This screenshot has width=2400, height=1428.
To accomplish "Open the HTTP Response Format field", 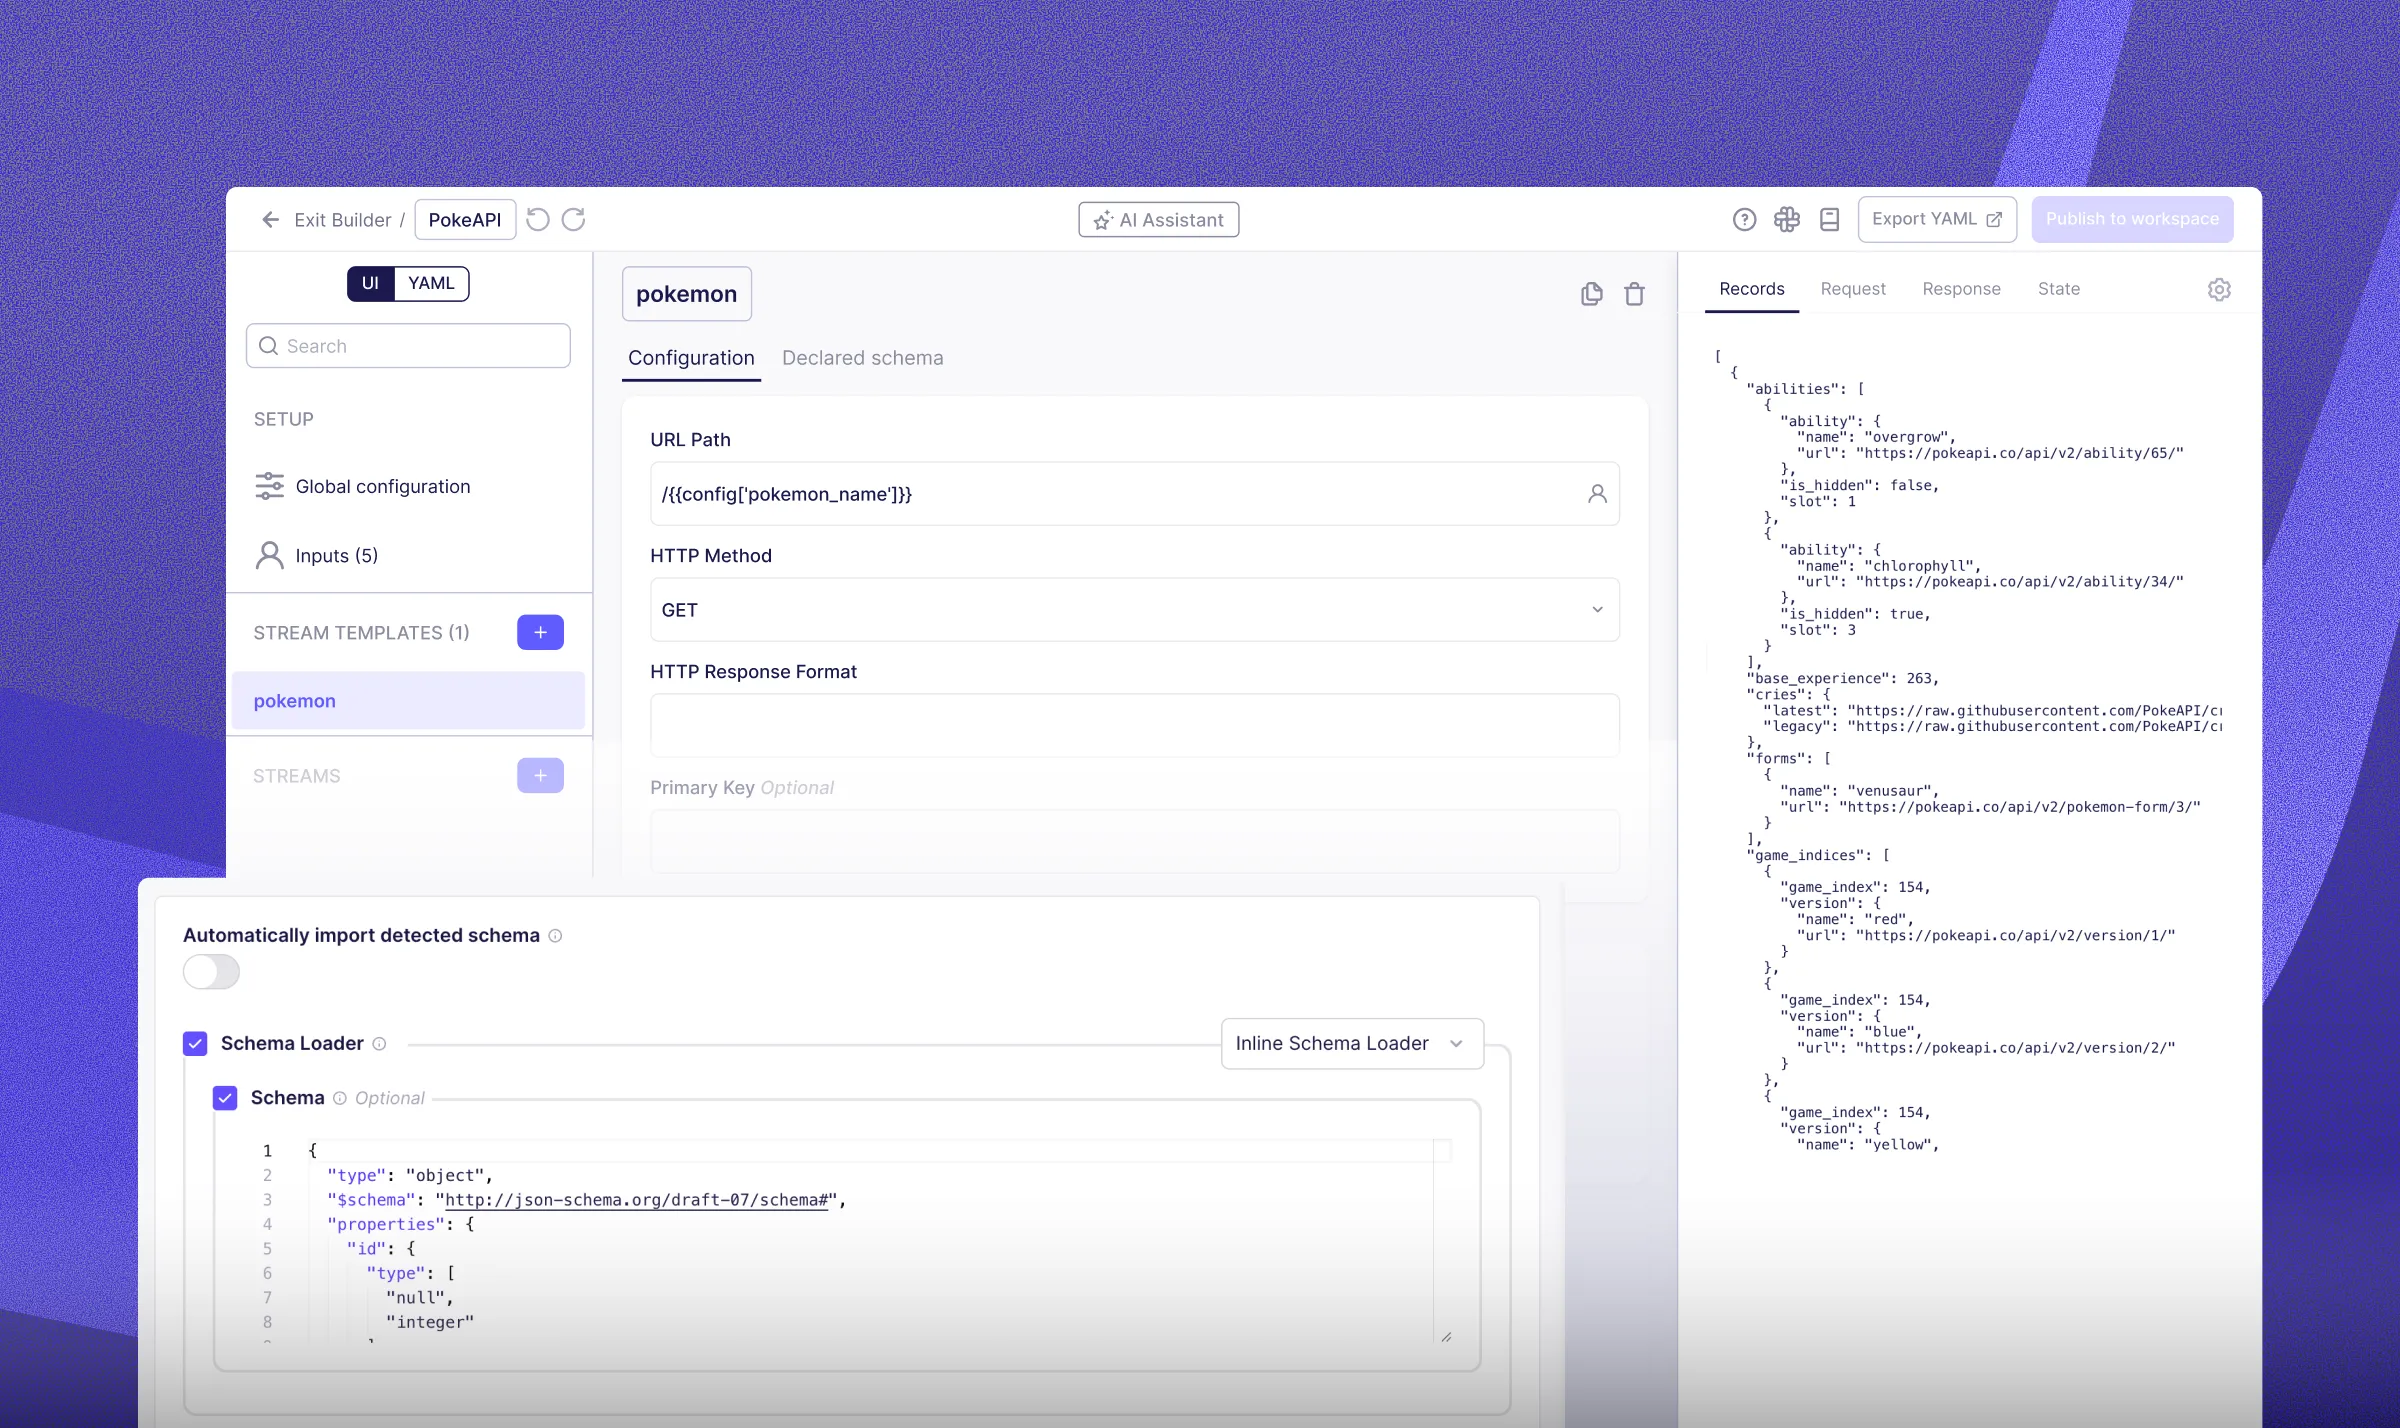I will pyautogui.click(x=1134, y=726).
